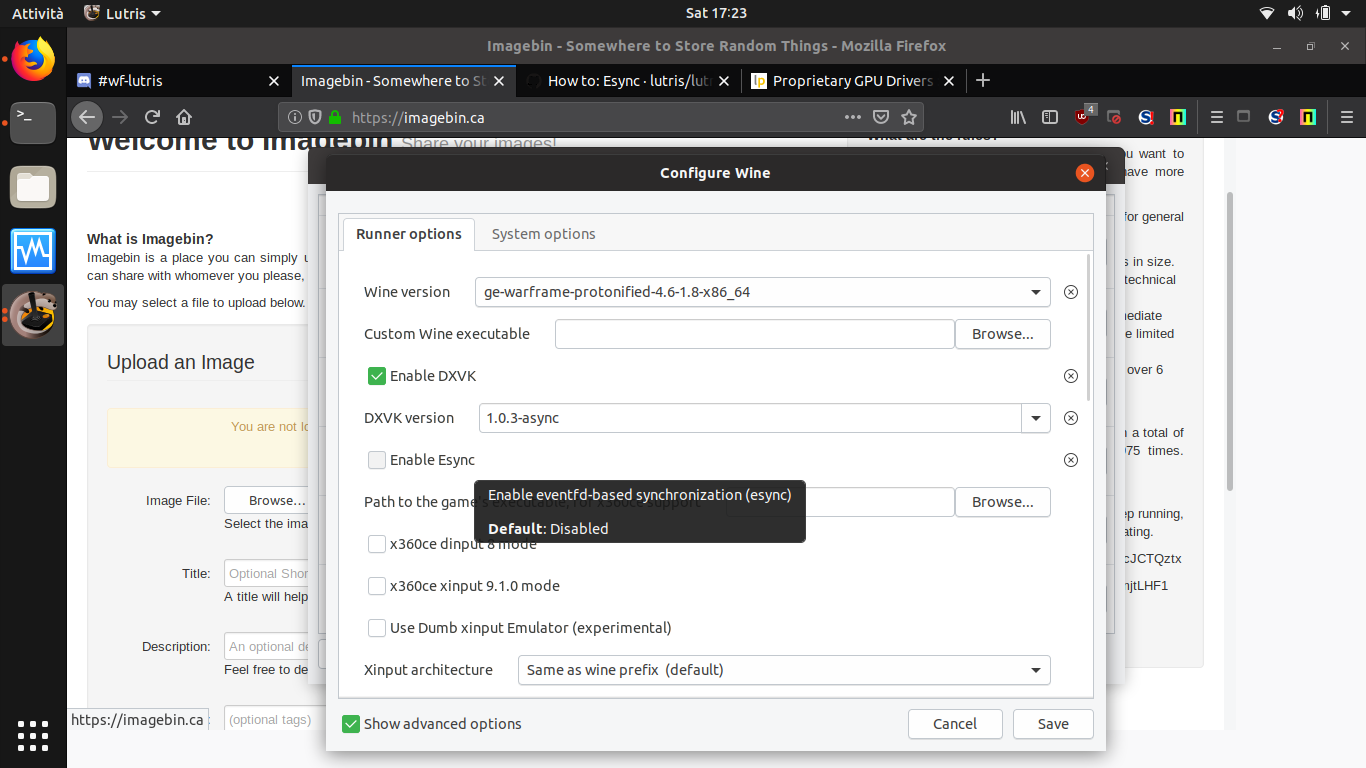Reset the Enable Esync option to default

(1071, 460)
